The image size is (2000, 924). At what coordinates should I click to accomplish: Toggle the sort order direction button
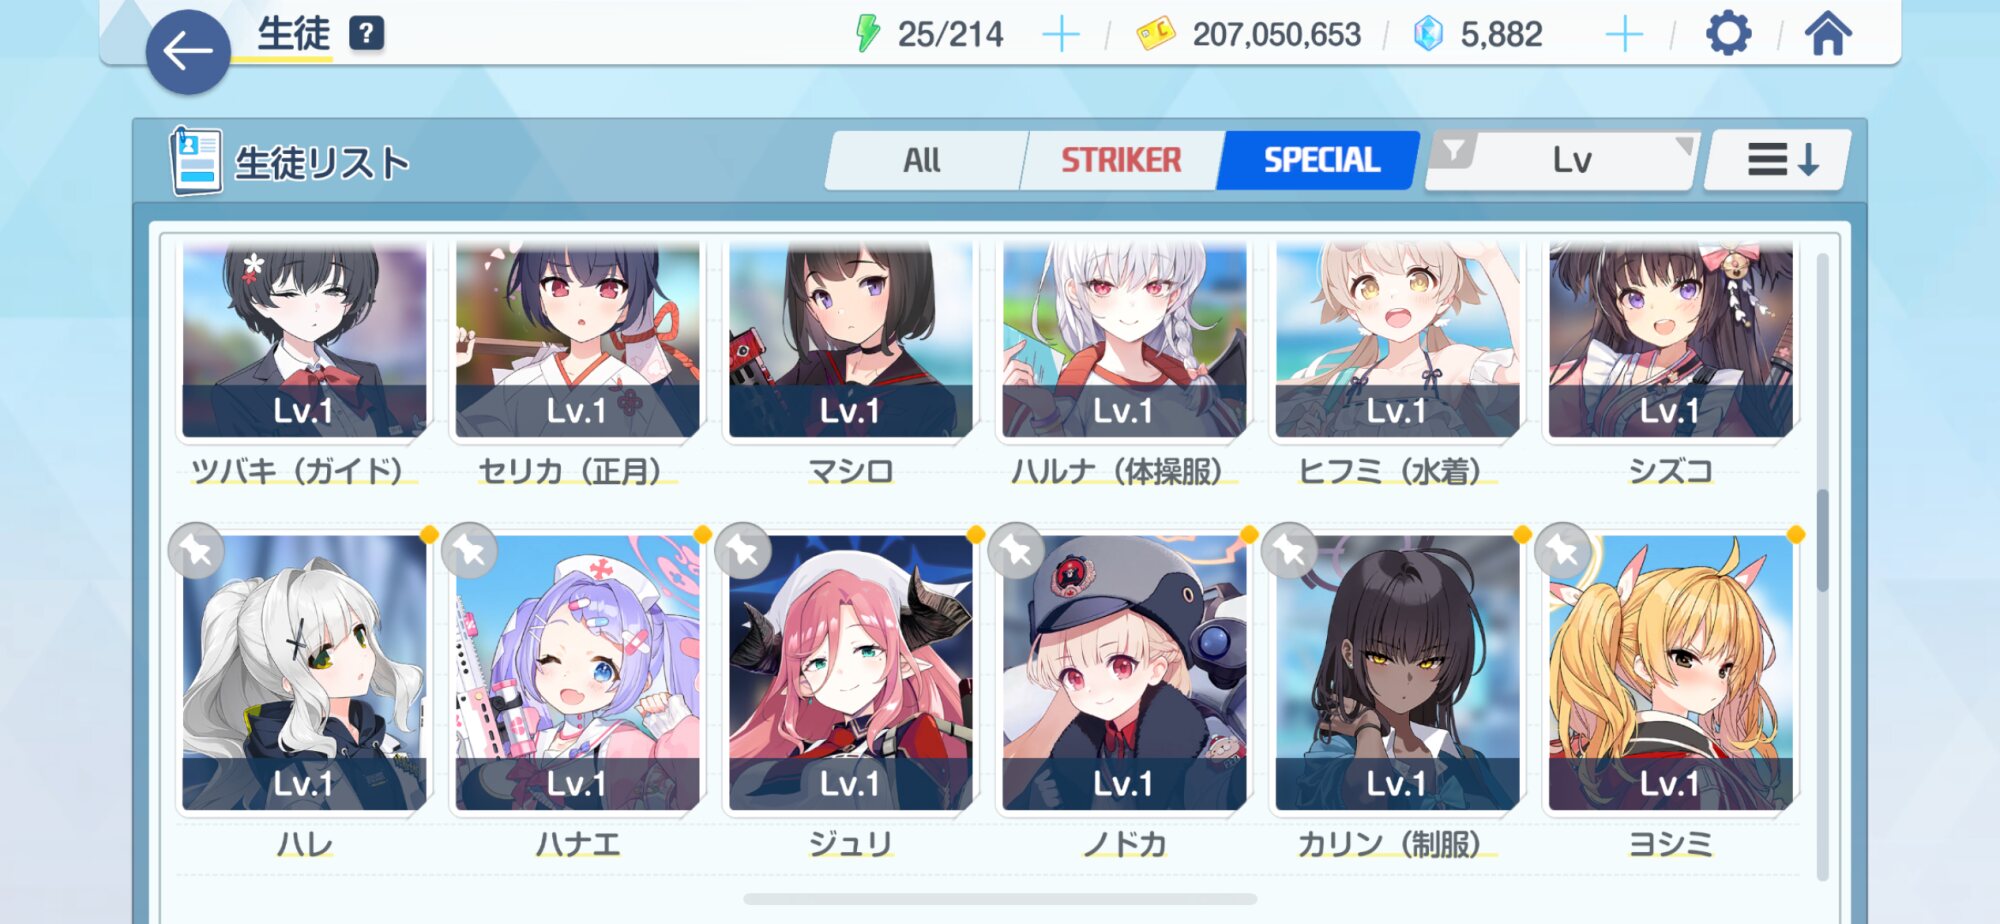click(1780, 160)
